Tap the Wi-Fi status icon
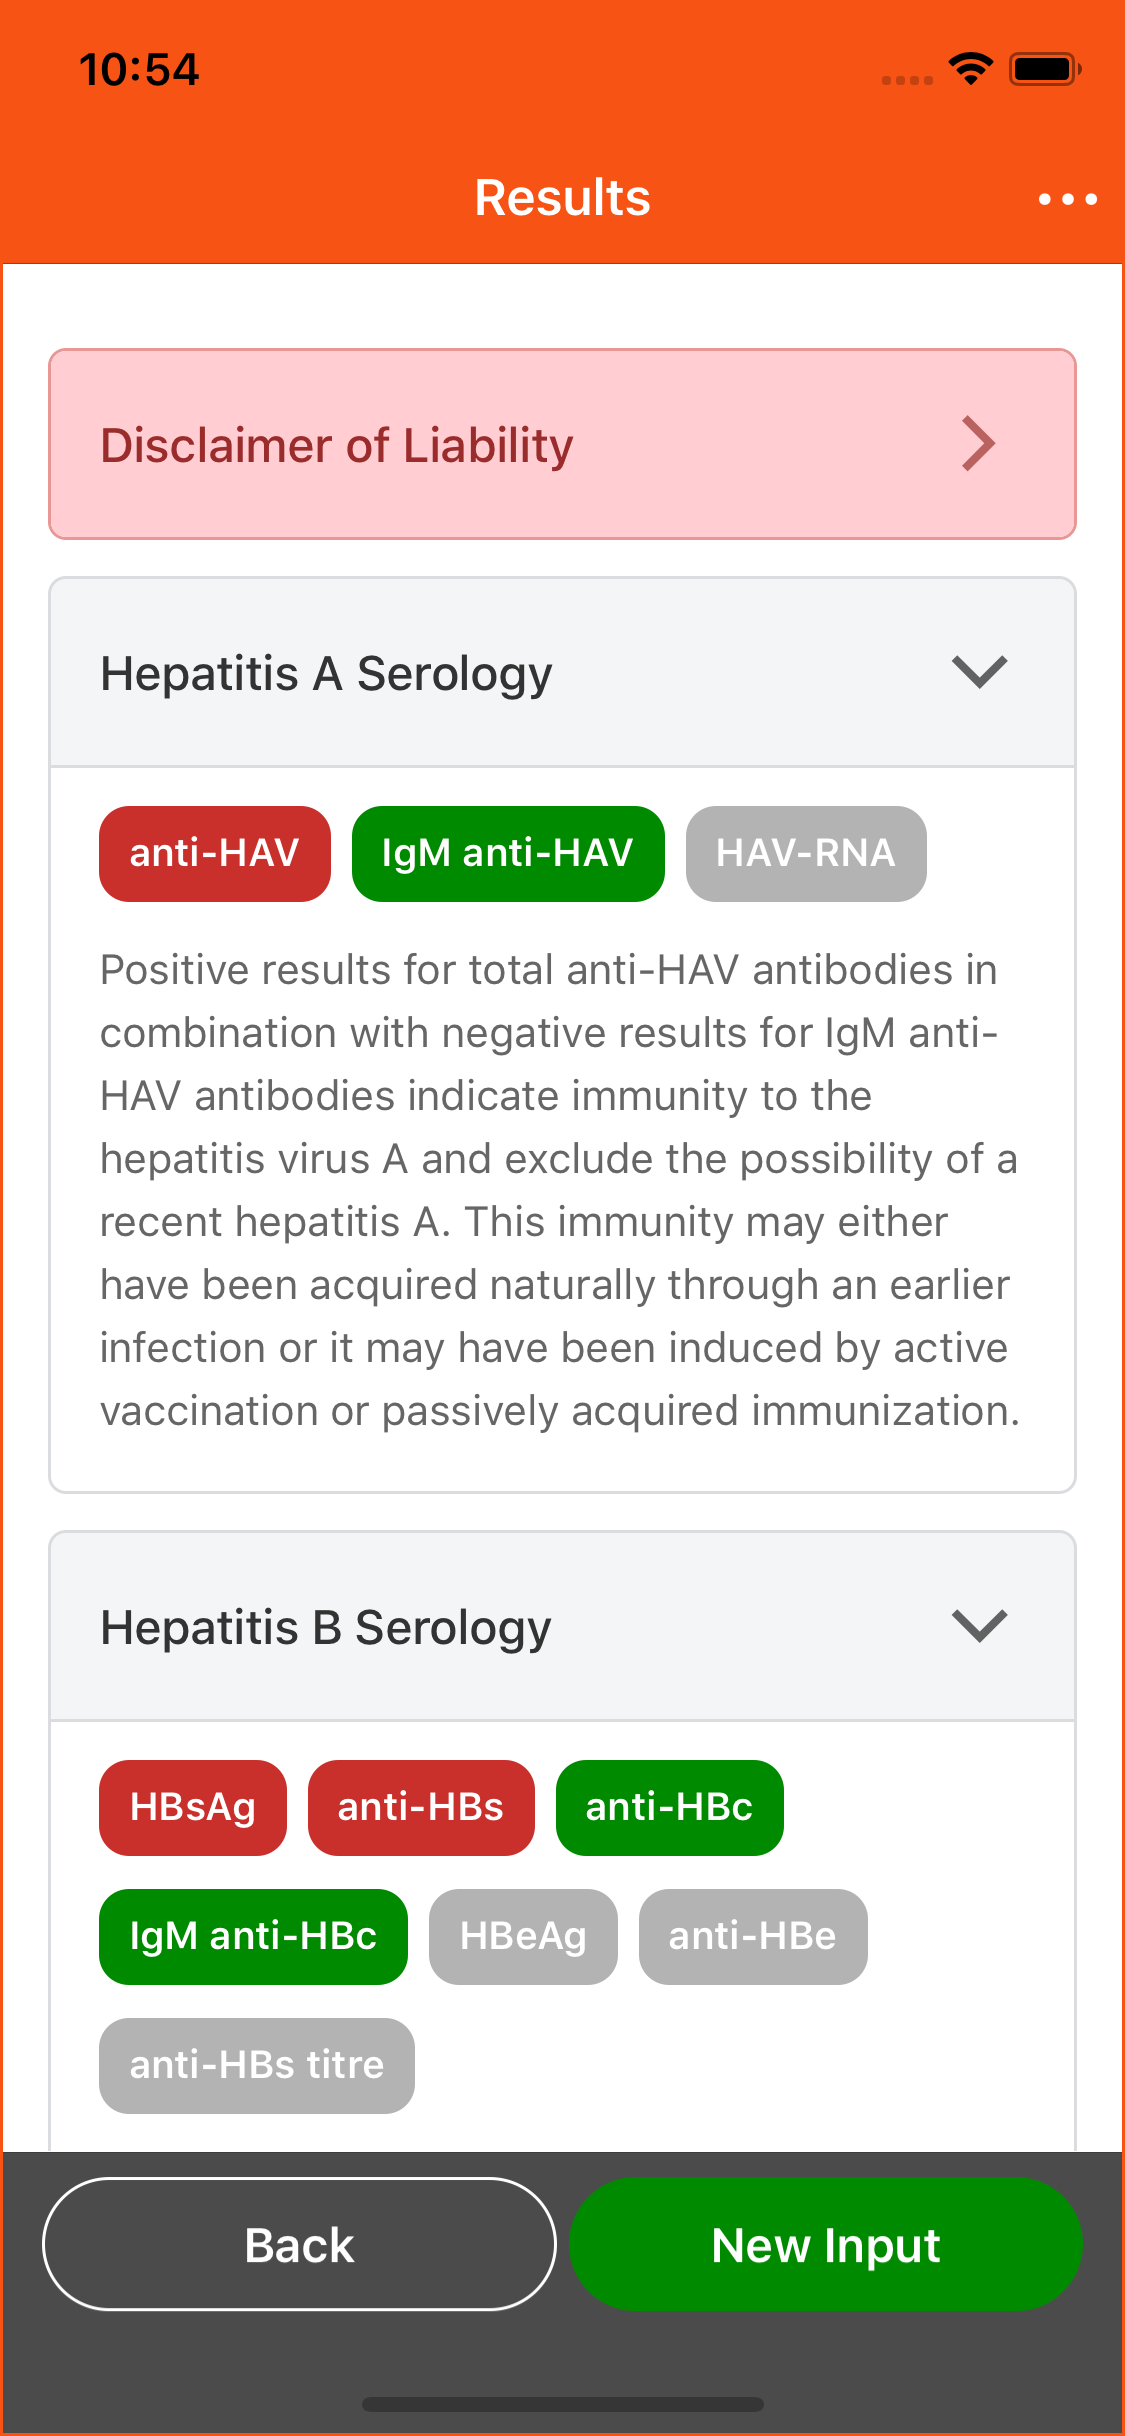 coord(970,69)
